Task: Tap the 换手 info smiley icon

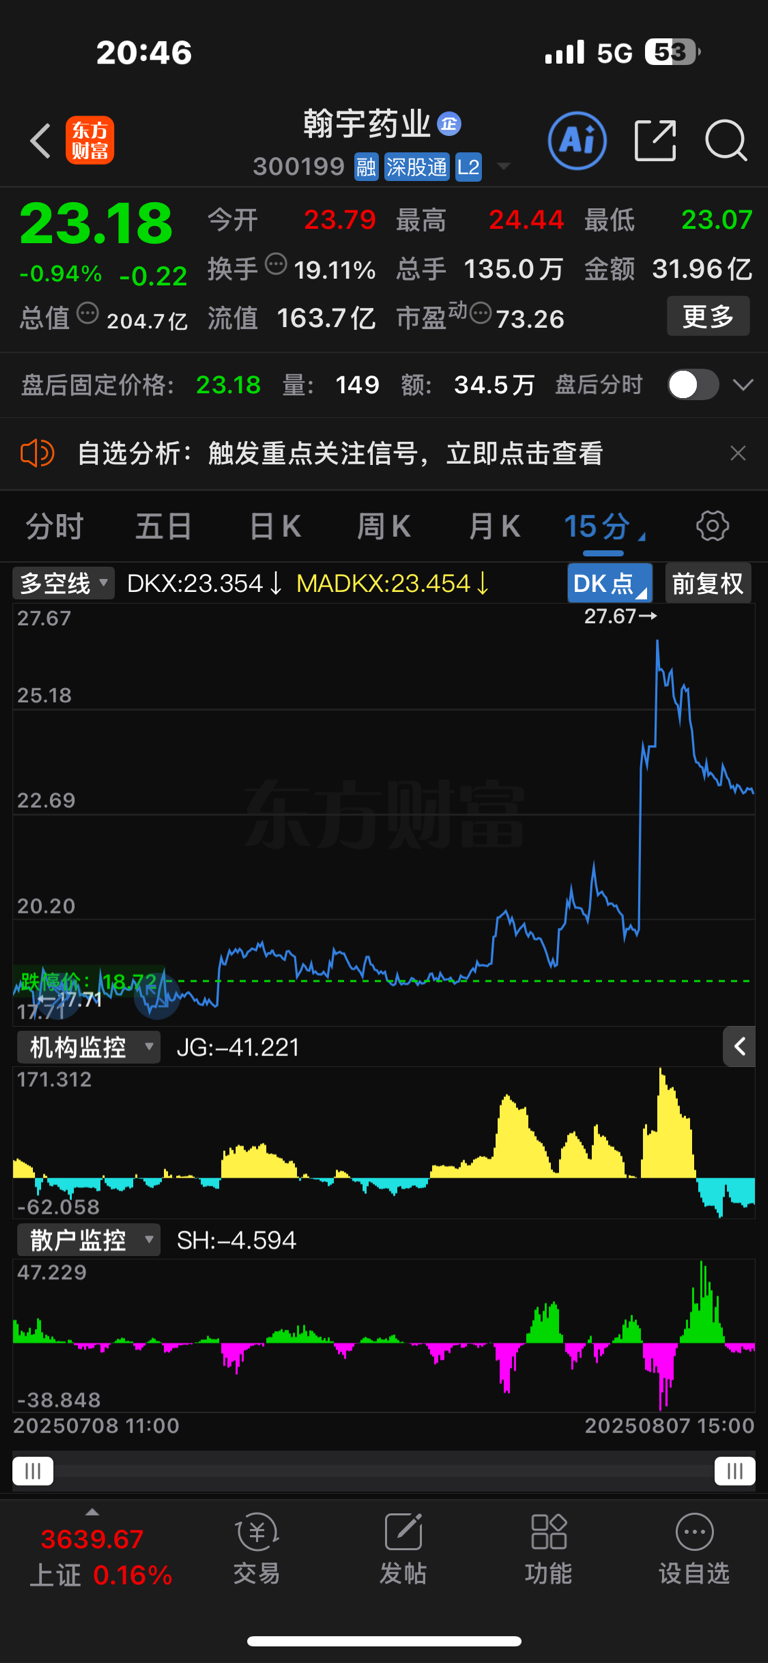Action: tap(276, 264)
